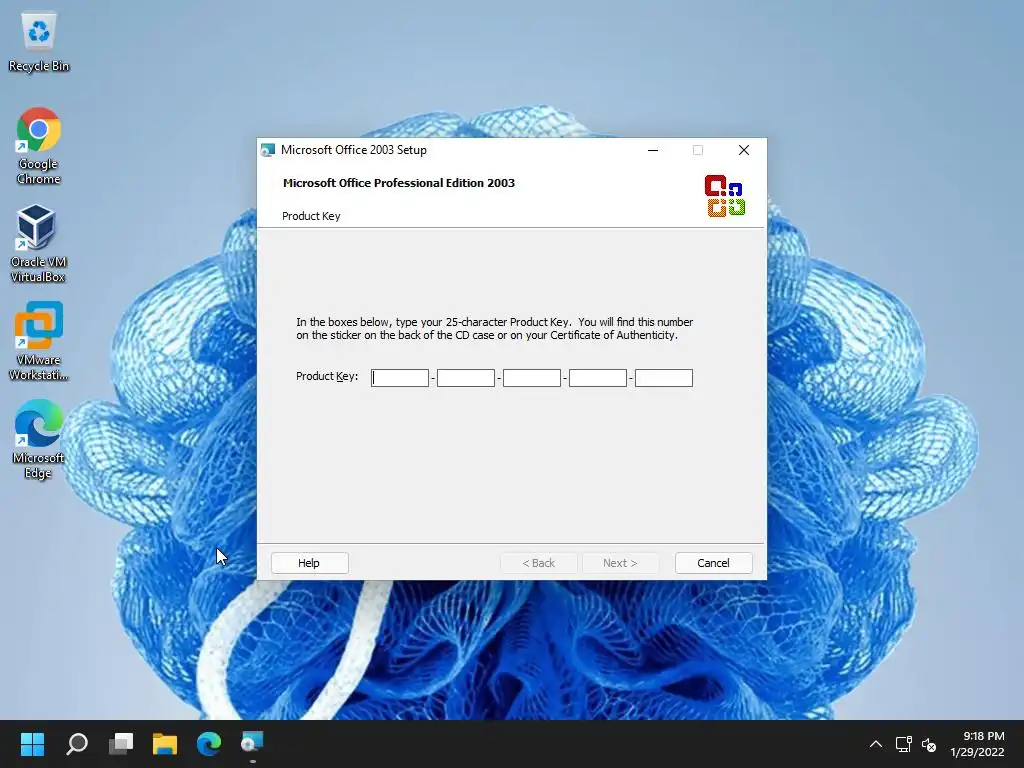1024x768 pixels.
Task: Minimize the Office 2003 Setup window
Action: click(x=652, y=150)
